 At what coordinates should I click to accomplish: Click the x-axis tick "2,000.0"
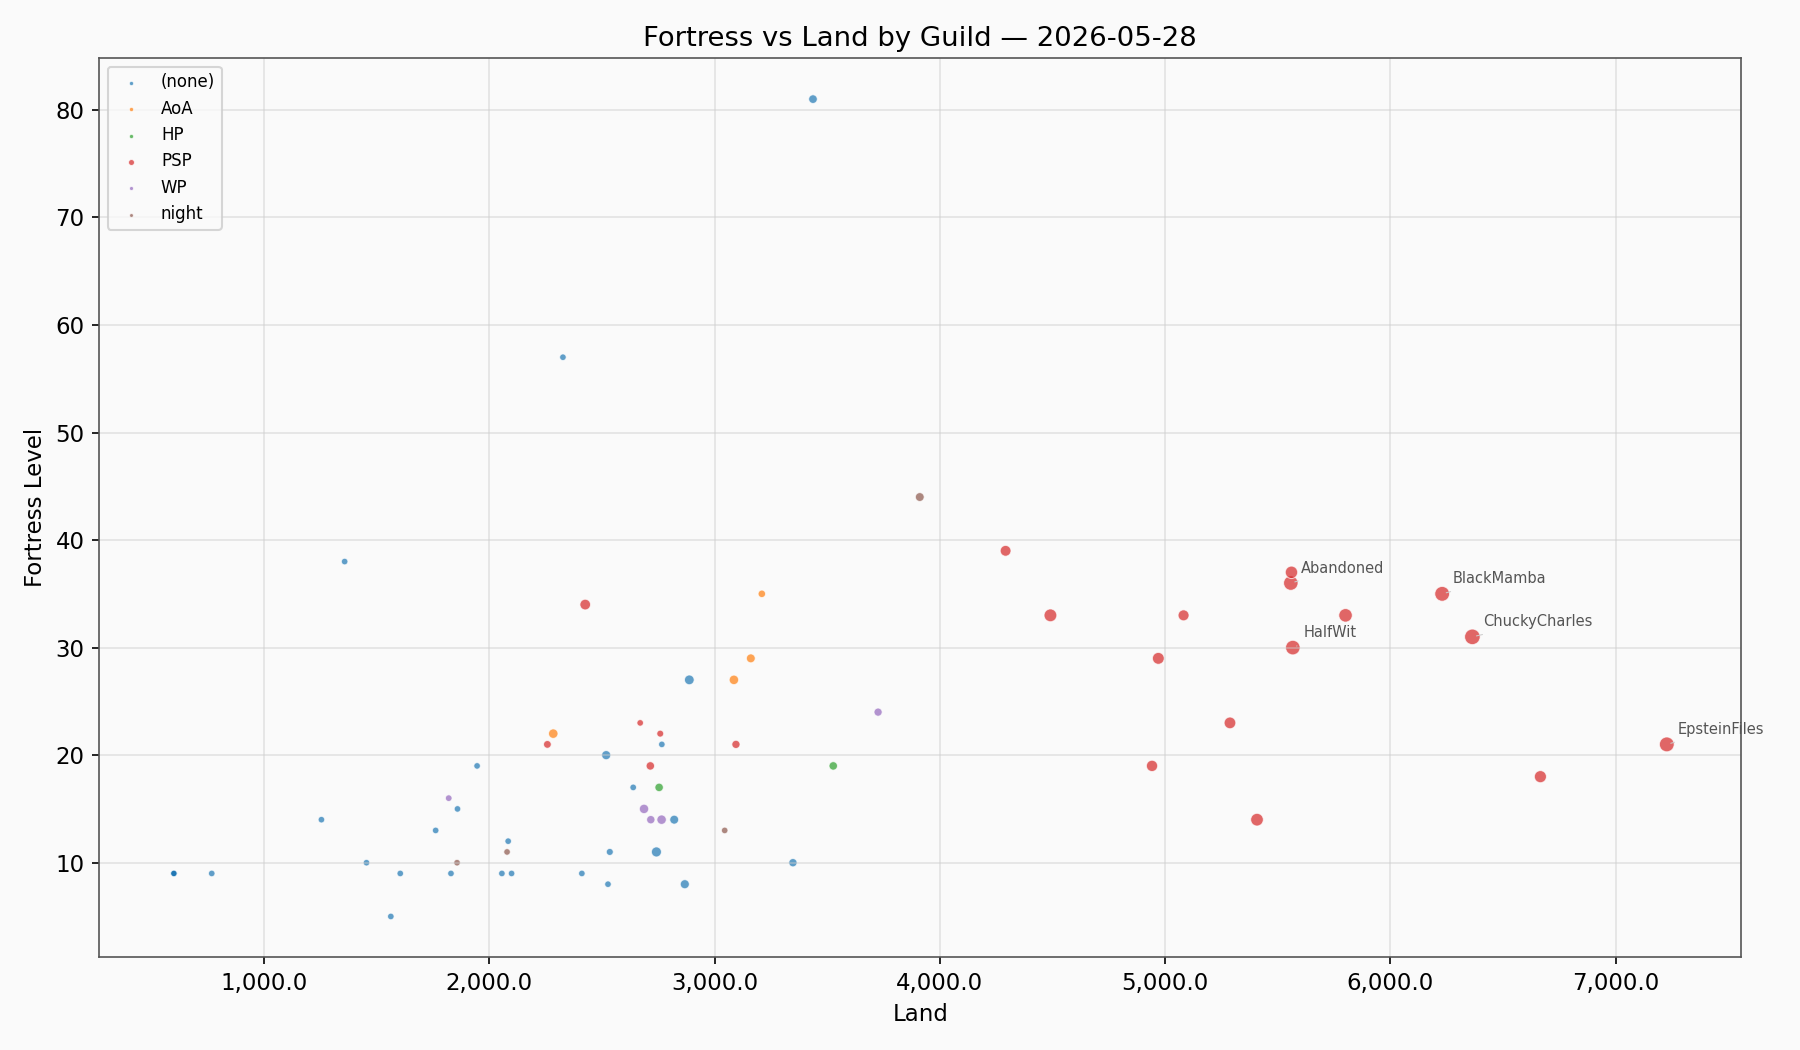click(x=489, y=981)
